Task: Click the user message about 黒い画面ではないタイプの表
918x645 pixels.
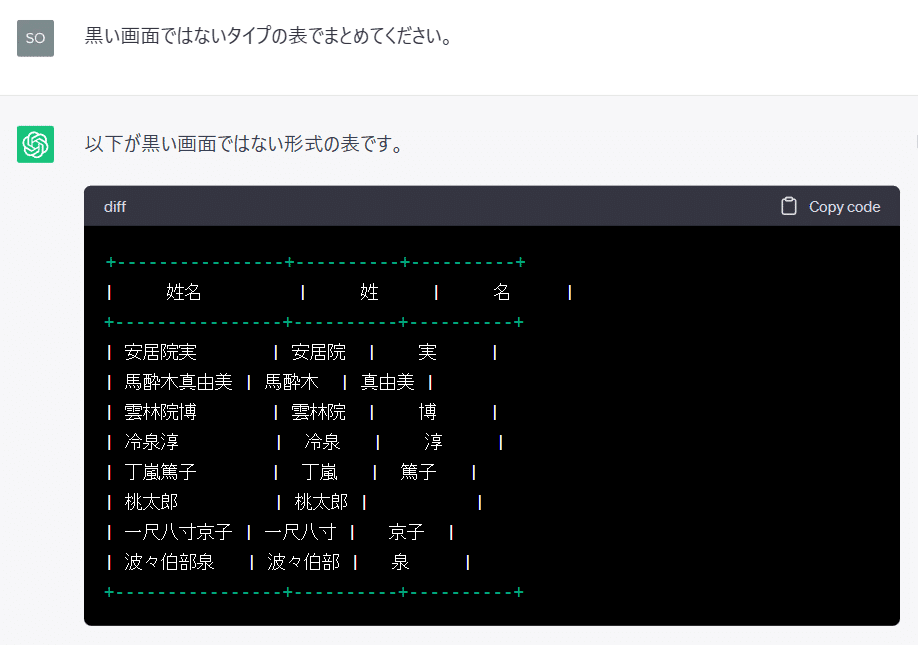Action: 269,36
